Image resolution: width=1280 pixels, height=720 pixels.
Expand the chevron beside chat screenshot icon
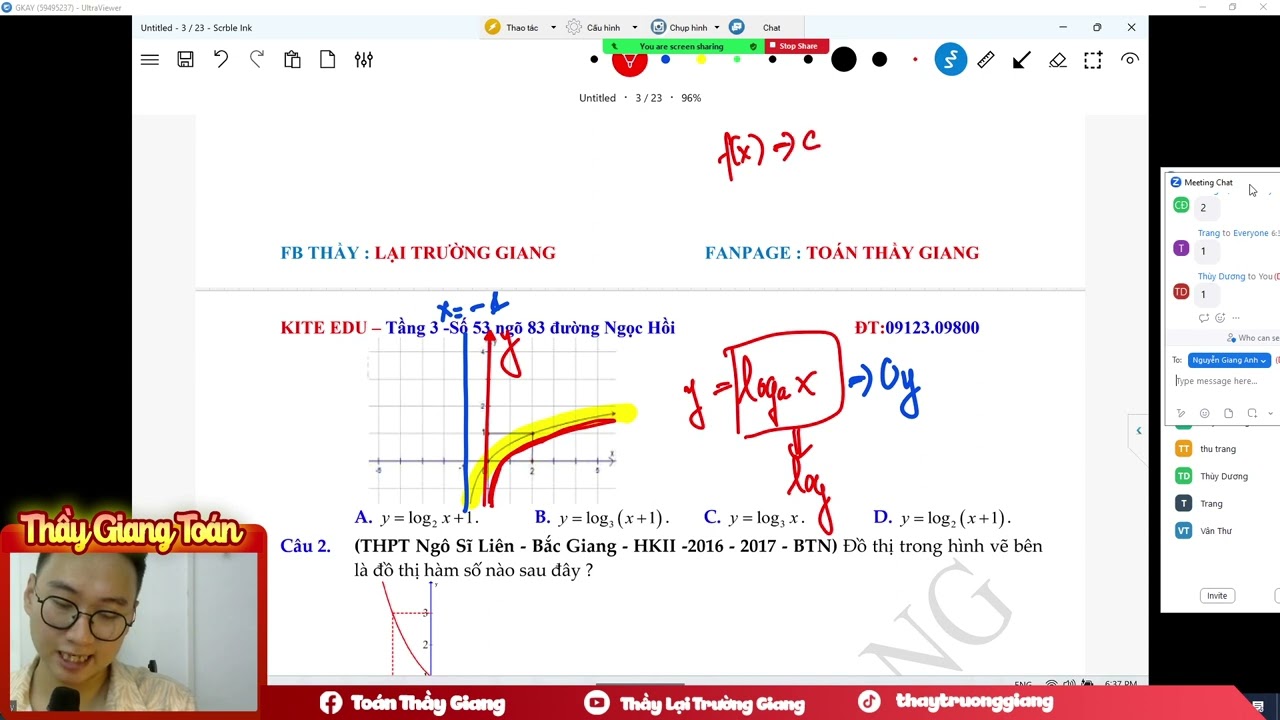click(x=1270, y=413)
